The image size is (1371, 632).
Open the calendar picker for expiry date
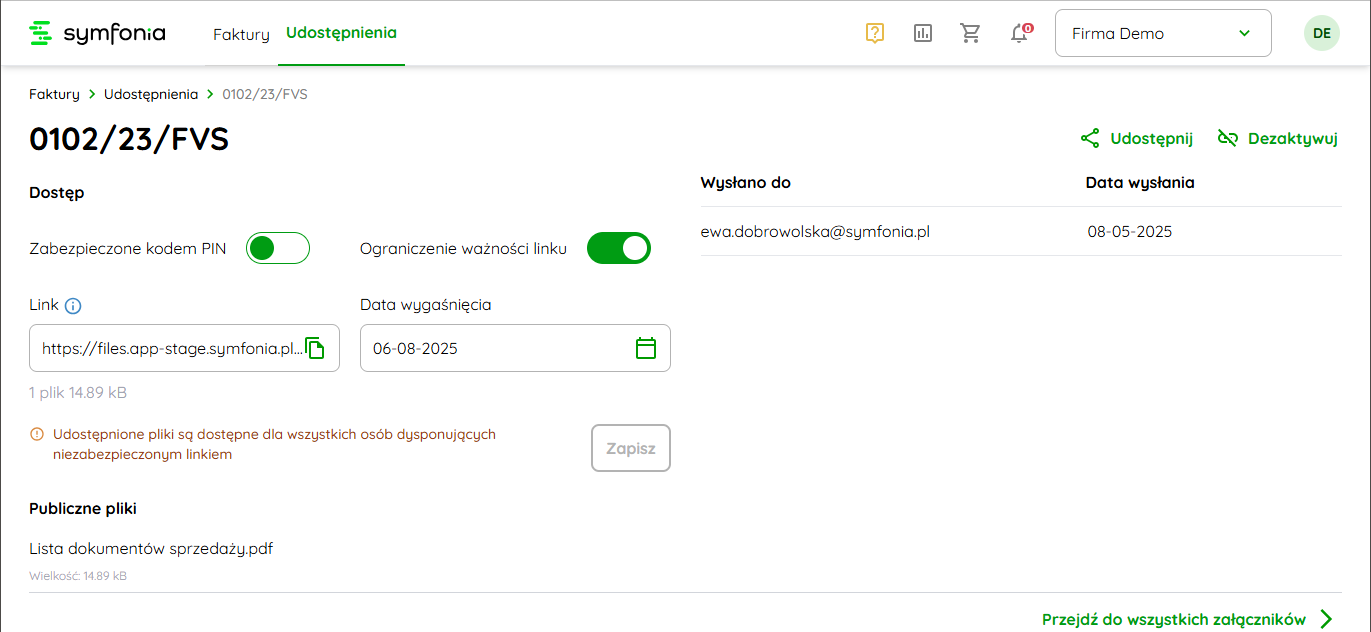pyautogui.click(x=646, y=348)
